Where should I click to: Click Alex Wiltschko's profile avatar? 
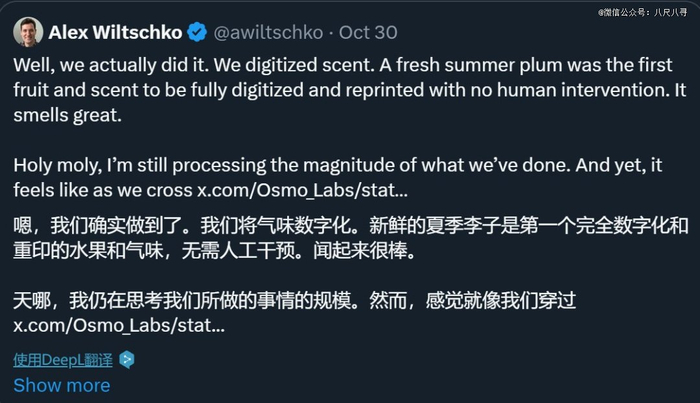coord(28,31)
